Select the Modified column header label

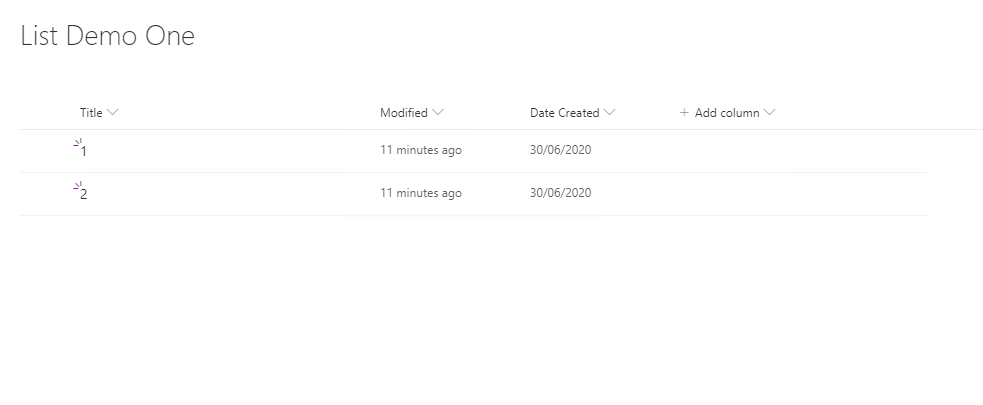click(404, 113)
